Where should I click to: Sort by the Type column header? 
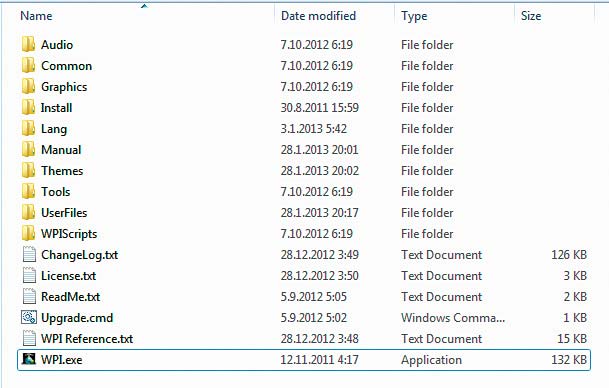click(x=414, y=16)
